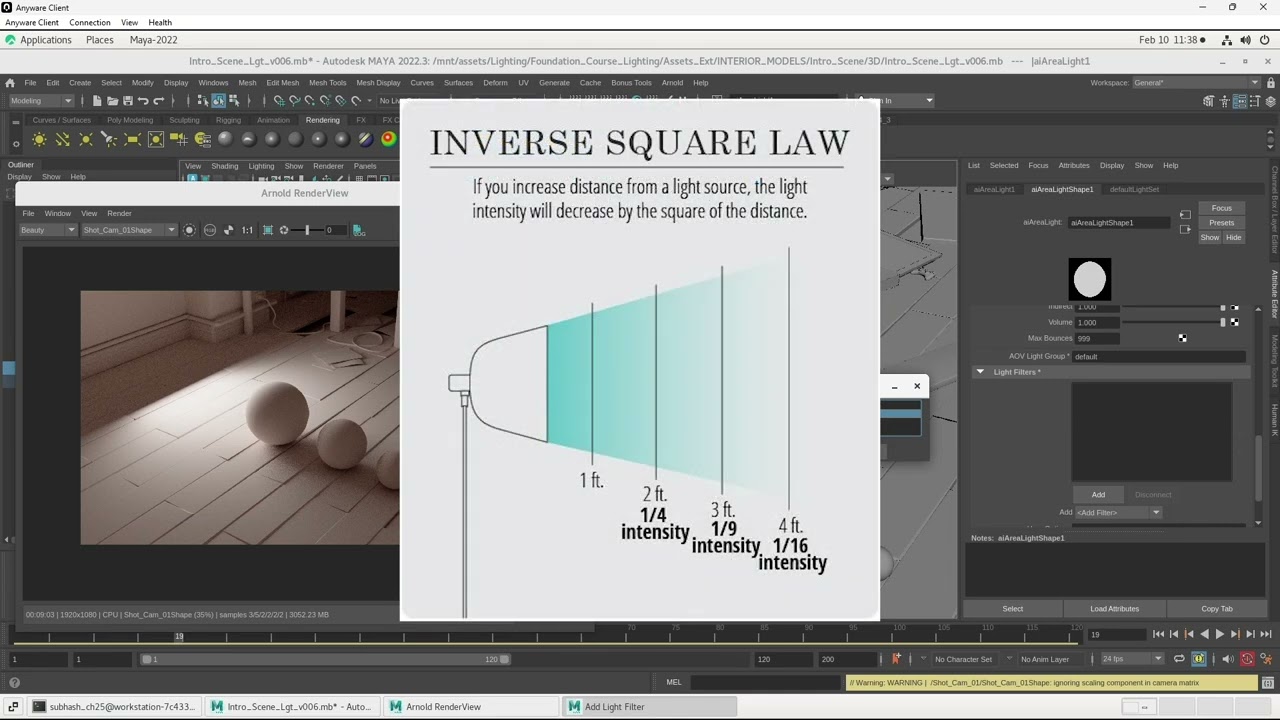The width and height of the screenshot is (1280, 720).
Task: Click the Open Scene folder icon
Action: tap(112, 101)
